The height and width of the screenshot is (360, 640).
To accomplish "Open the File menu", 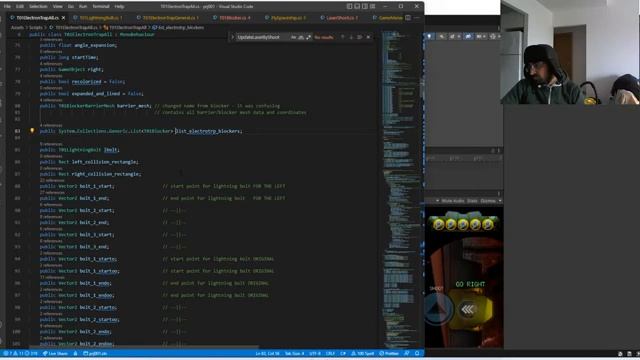I will coord(7,7).
